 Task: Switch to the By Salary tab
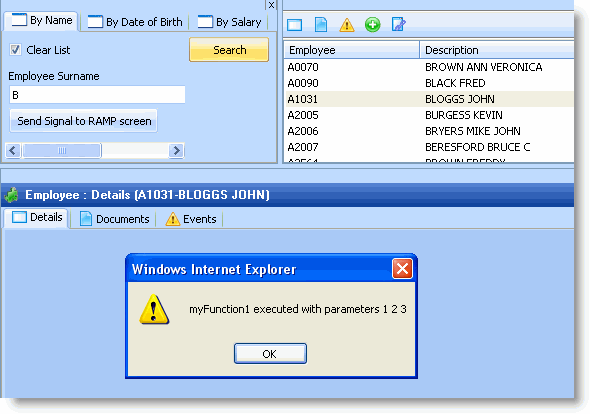coord(229,22)
